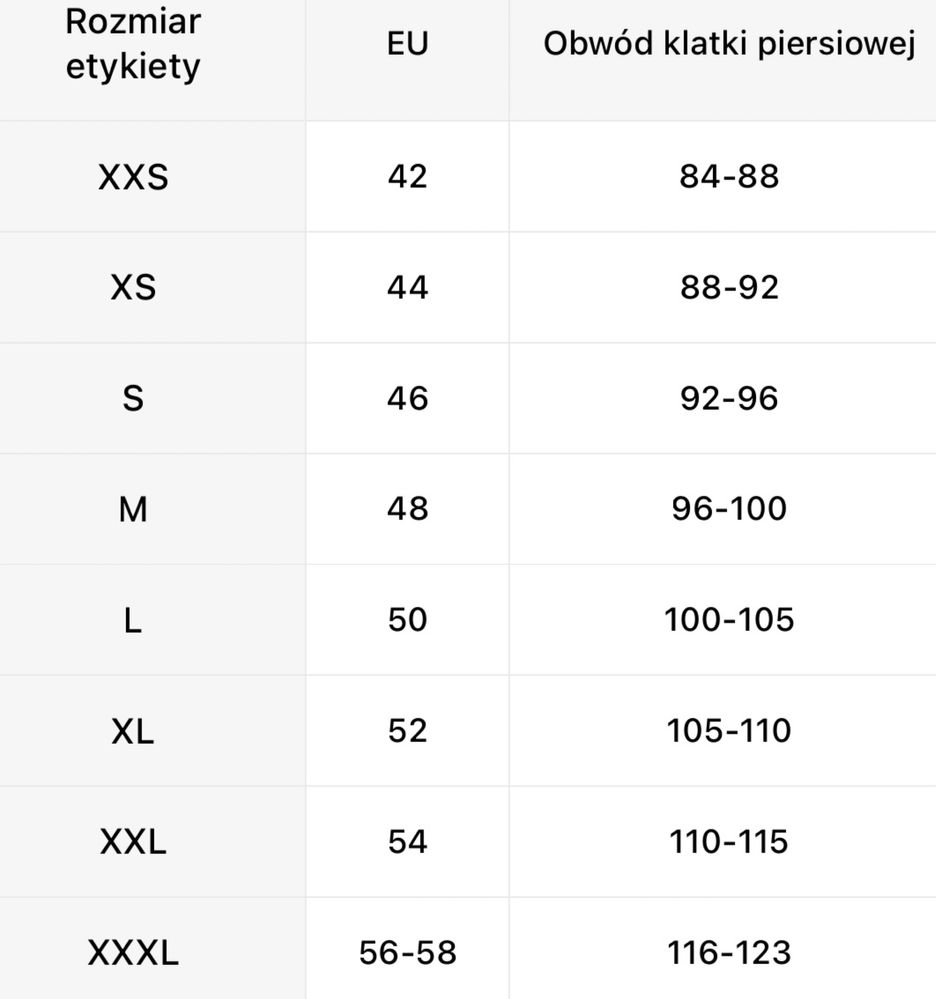Select the XXXL size label

[x=133, y=952]
